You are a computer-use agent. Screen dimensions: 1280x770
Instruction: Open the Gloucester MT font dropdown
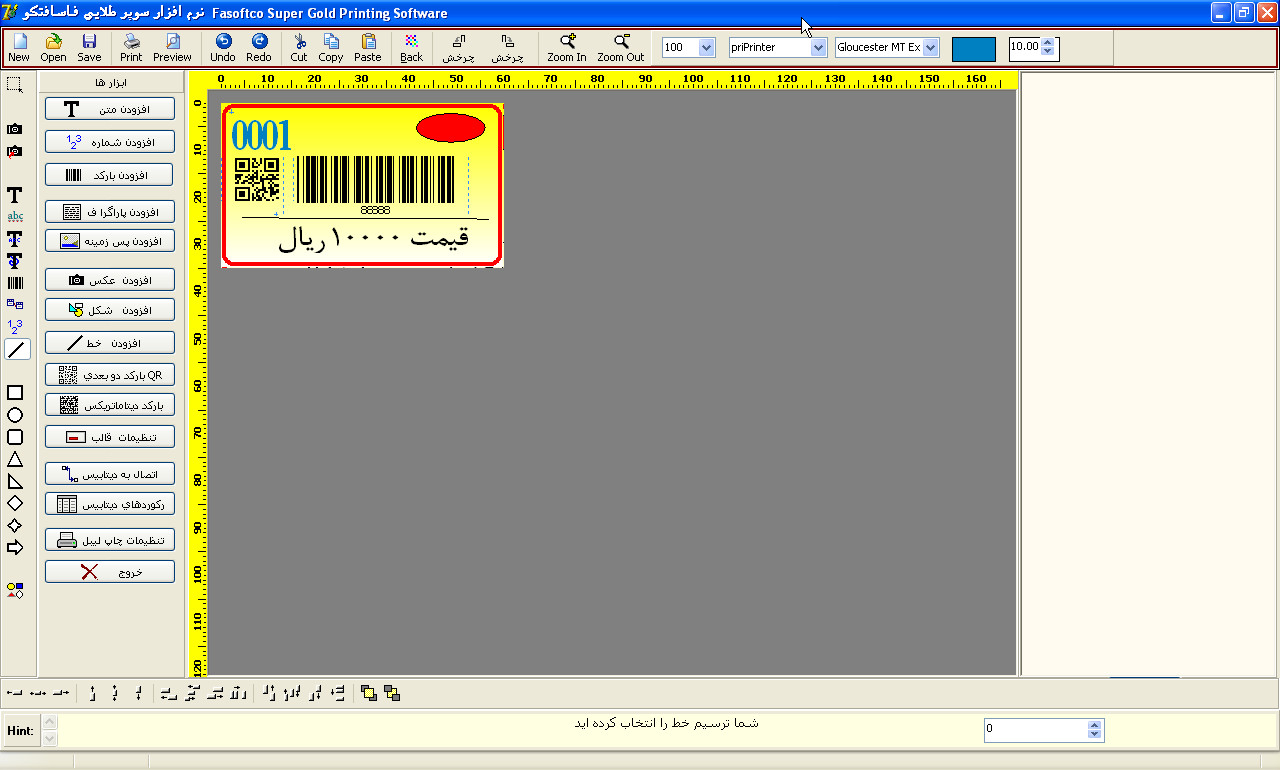(x=931, y=48)
